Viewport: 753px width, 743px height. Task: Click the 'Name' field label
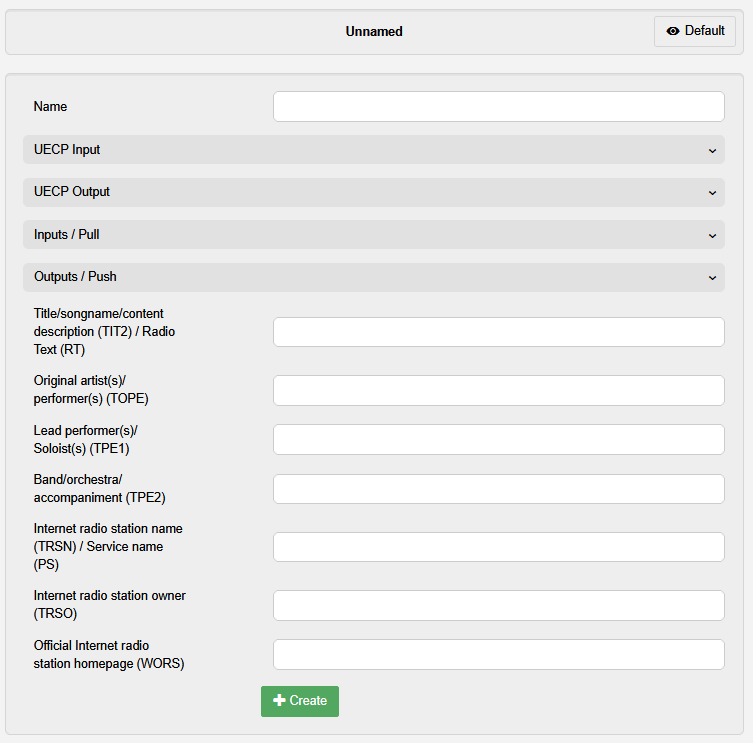[50, 107]
